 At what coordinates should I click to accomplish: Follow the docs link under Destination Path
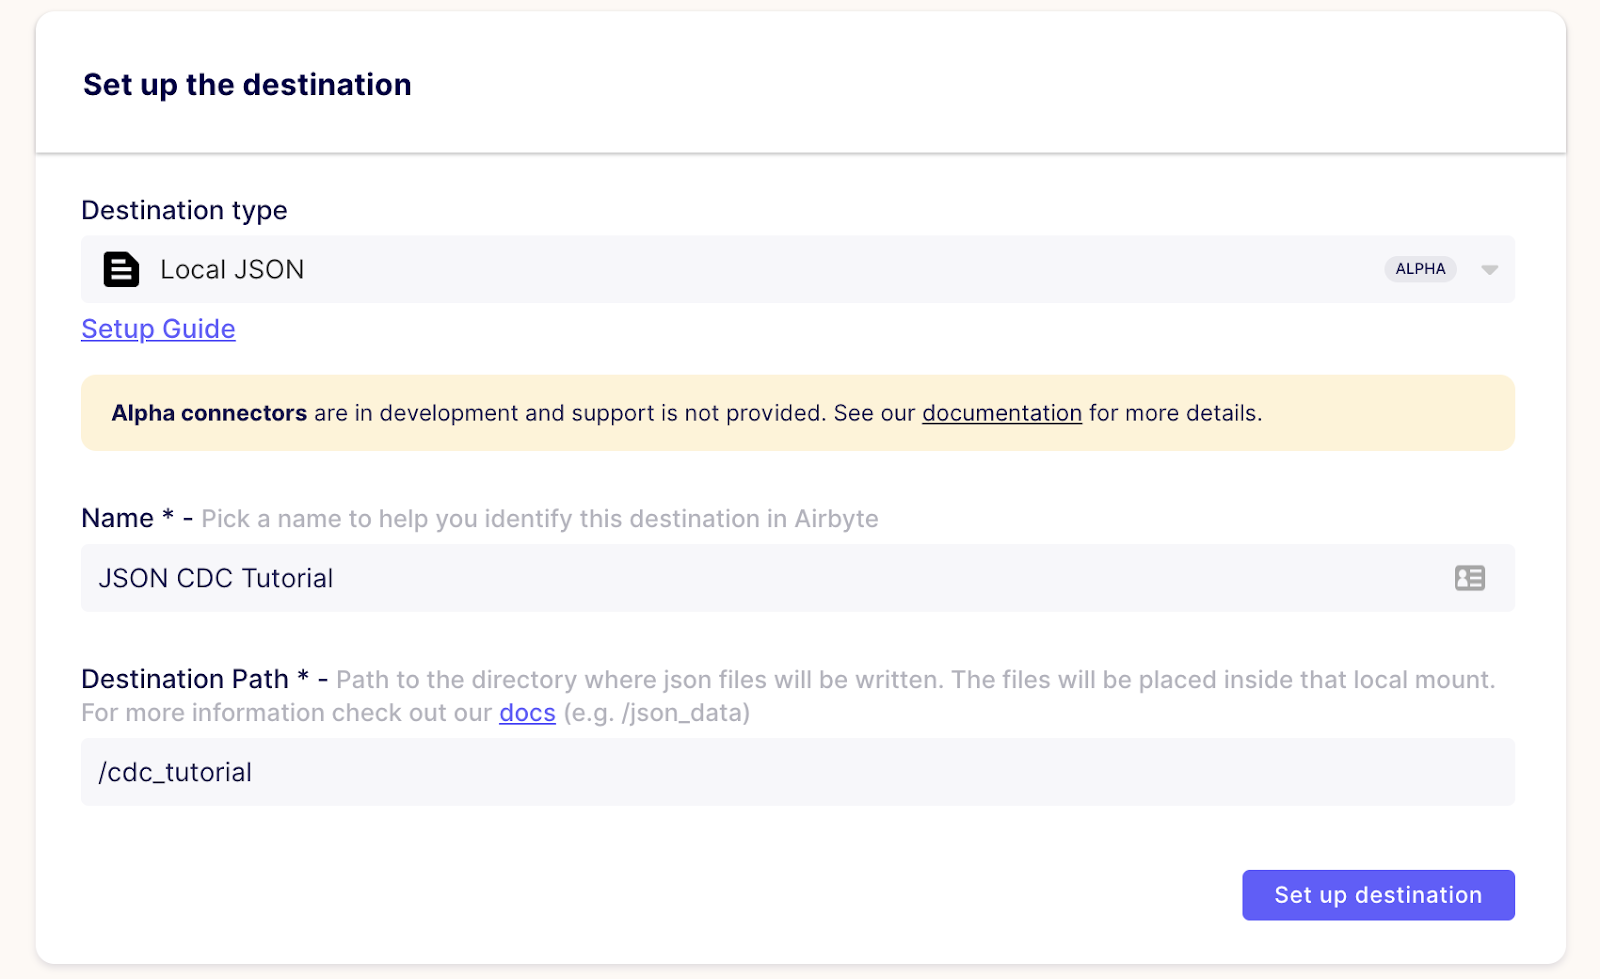click(527, 713)
